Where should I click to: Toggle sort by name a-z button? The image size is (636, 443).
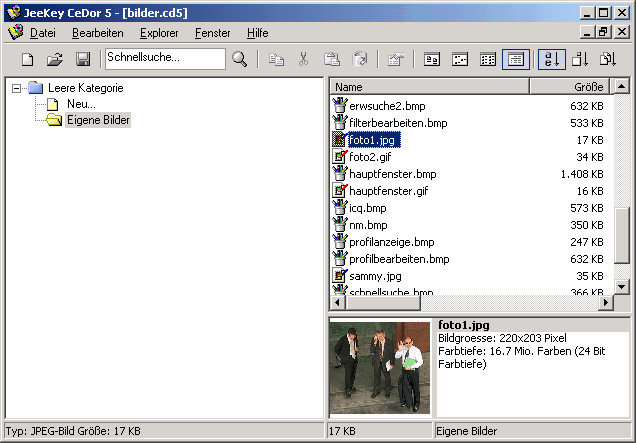[x=552, y=60]
